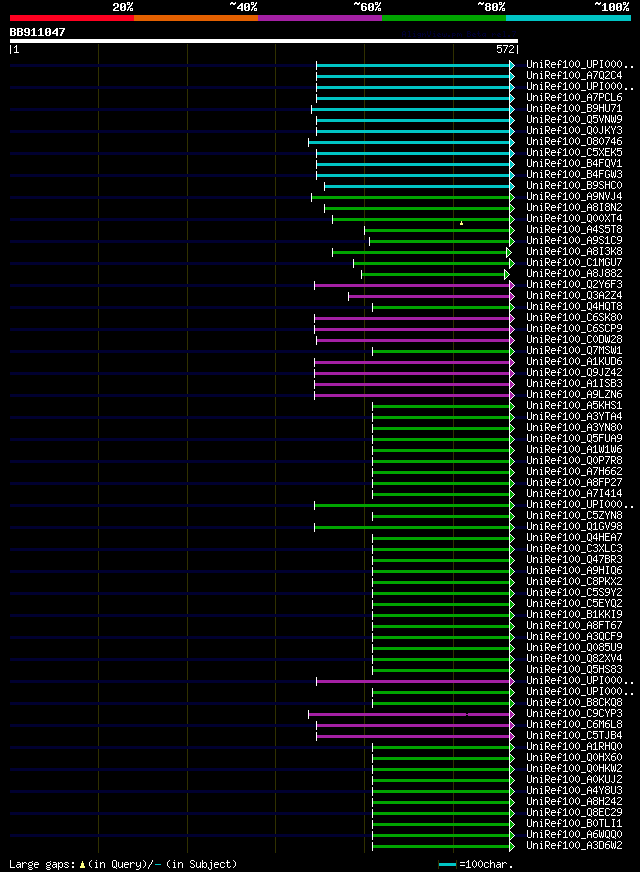Select the UniRef100_B4FQV1 label
The height and width of the screenshot is (872, 640).
[574, 164]
